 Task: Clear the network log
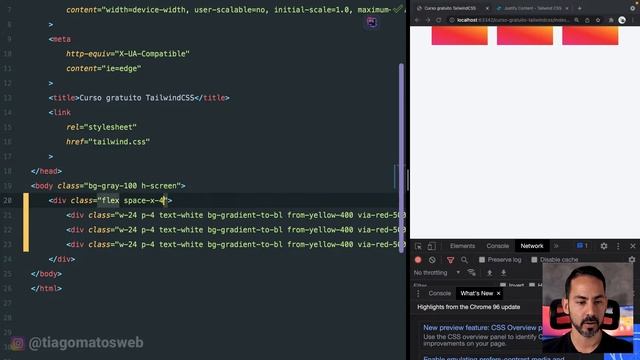pos(432,260)
